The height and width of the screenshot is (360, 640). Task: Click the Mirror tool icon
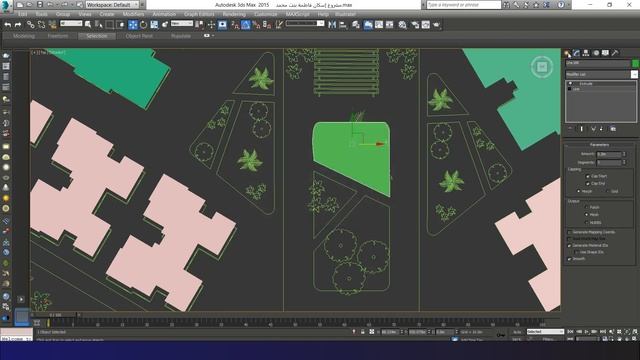tap(332, 25)
